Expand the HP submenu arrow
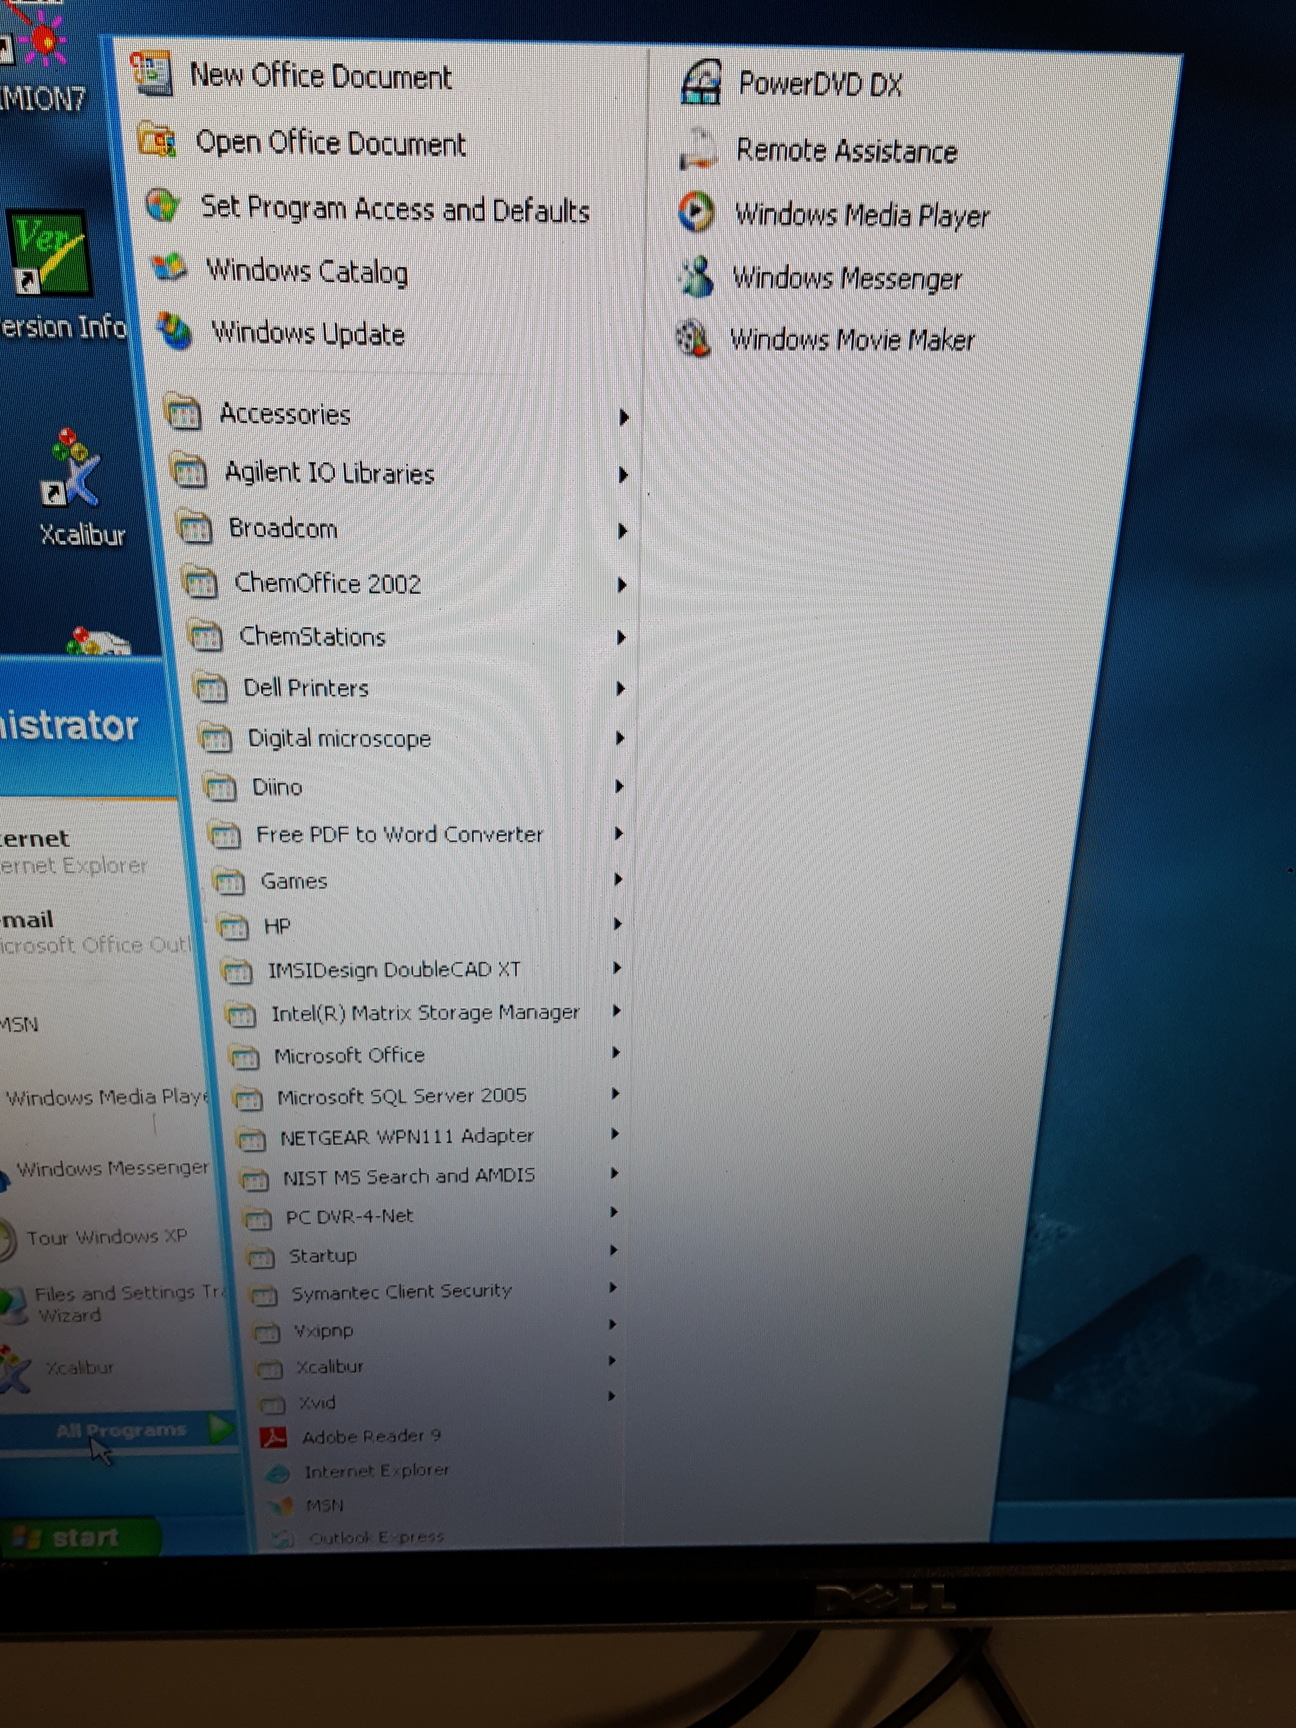The height and width of the screenshot is (1728, 1296). click(x=618, y=924)
